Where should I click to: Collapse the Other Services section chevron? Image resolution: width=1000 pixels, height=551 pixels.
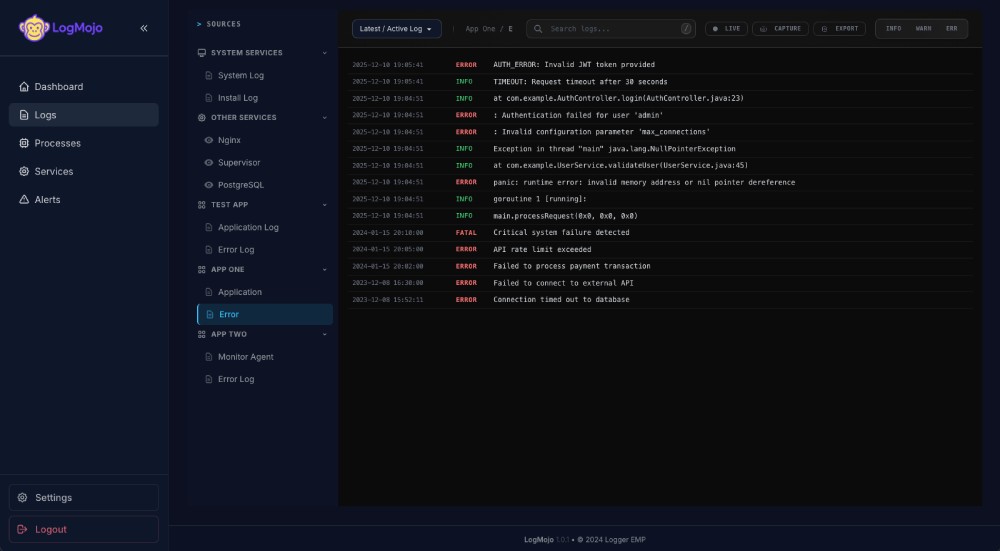coord(325,118)
